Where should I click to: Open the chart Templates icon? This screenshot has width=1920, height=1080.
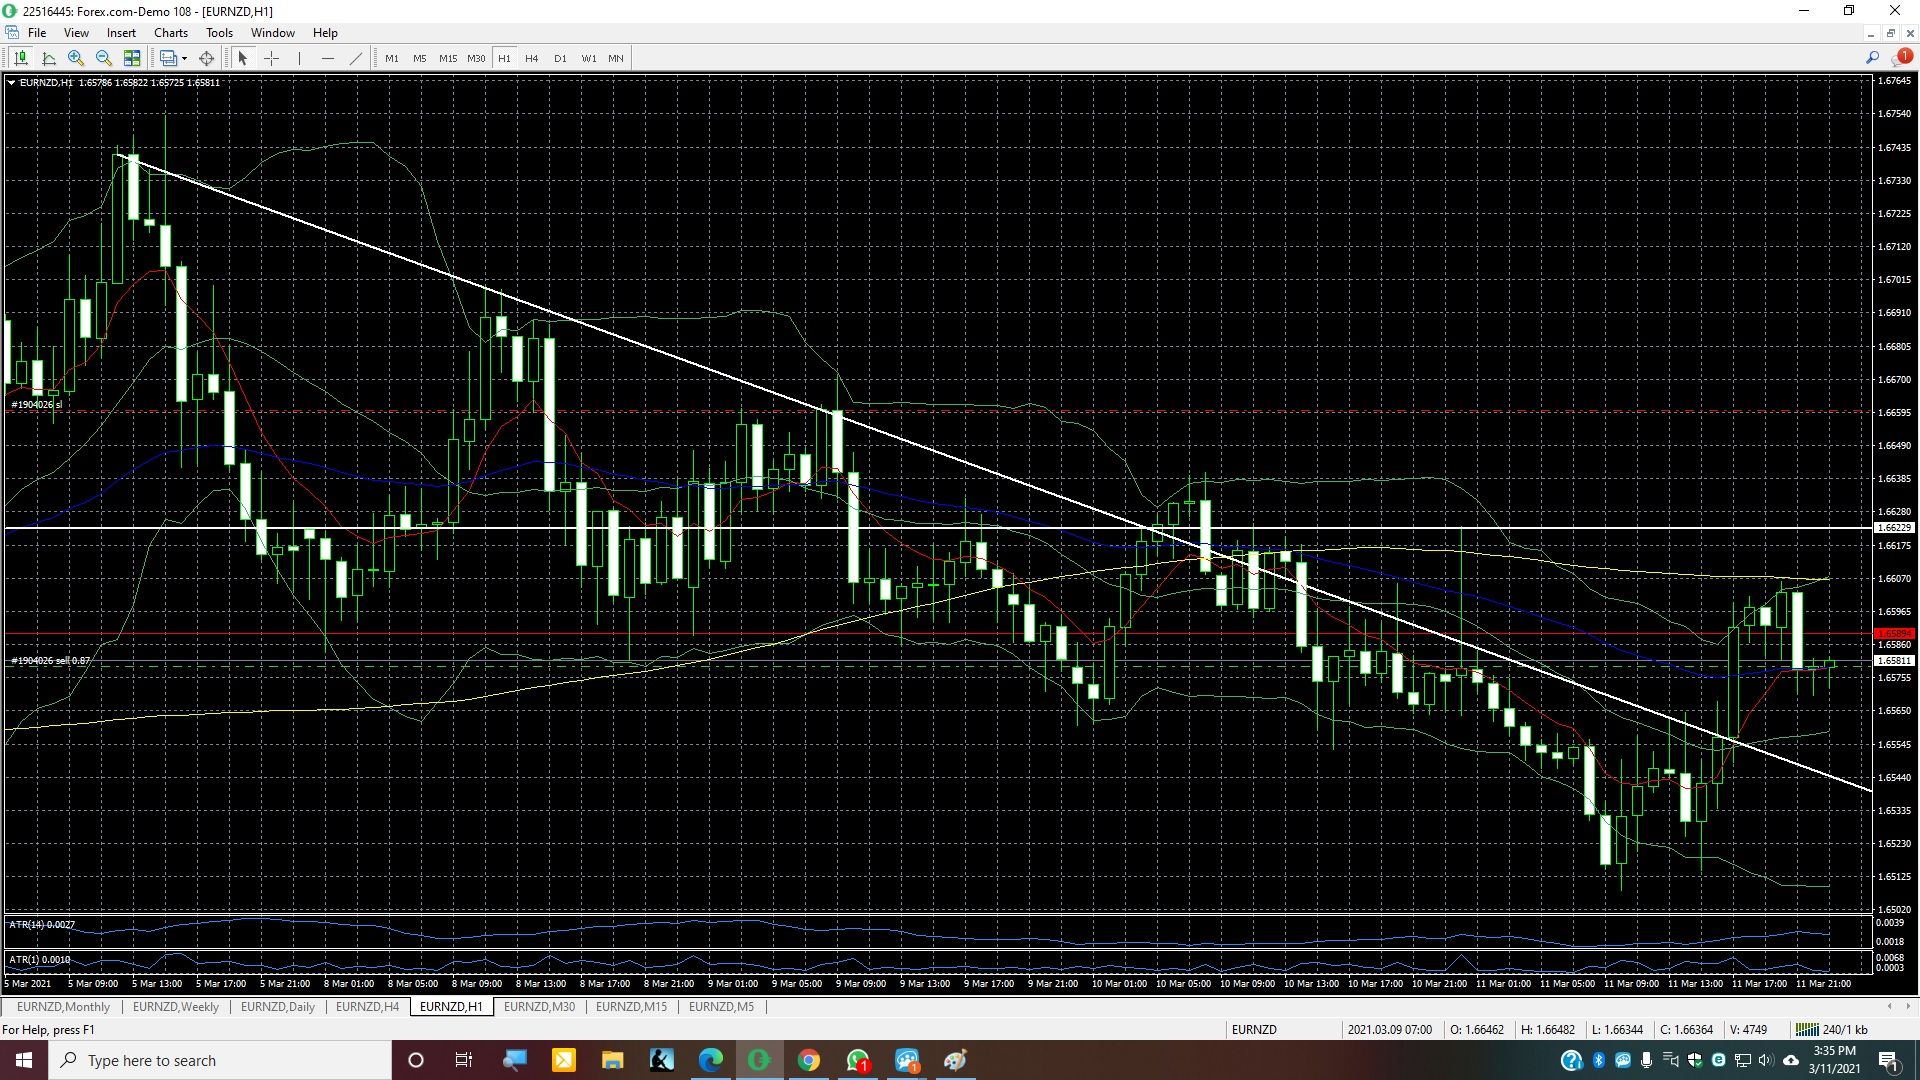(x=167, y=58)
